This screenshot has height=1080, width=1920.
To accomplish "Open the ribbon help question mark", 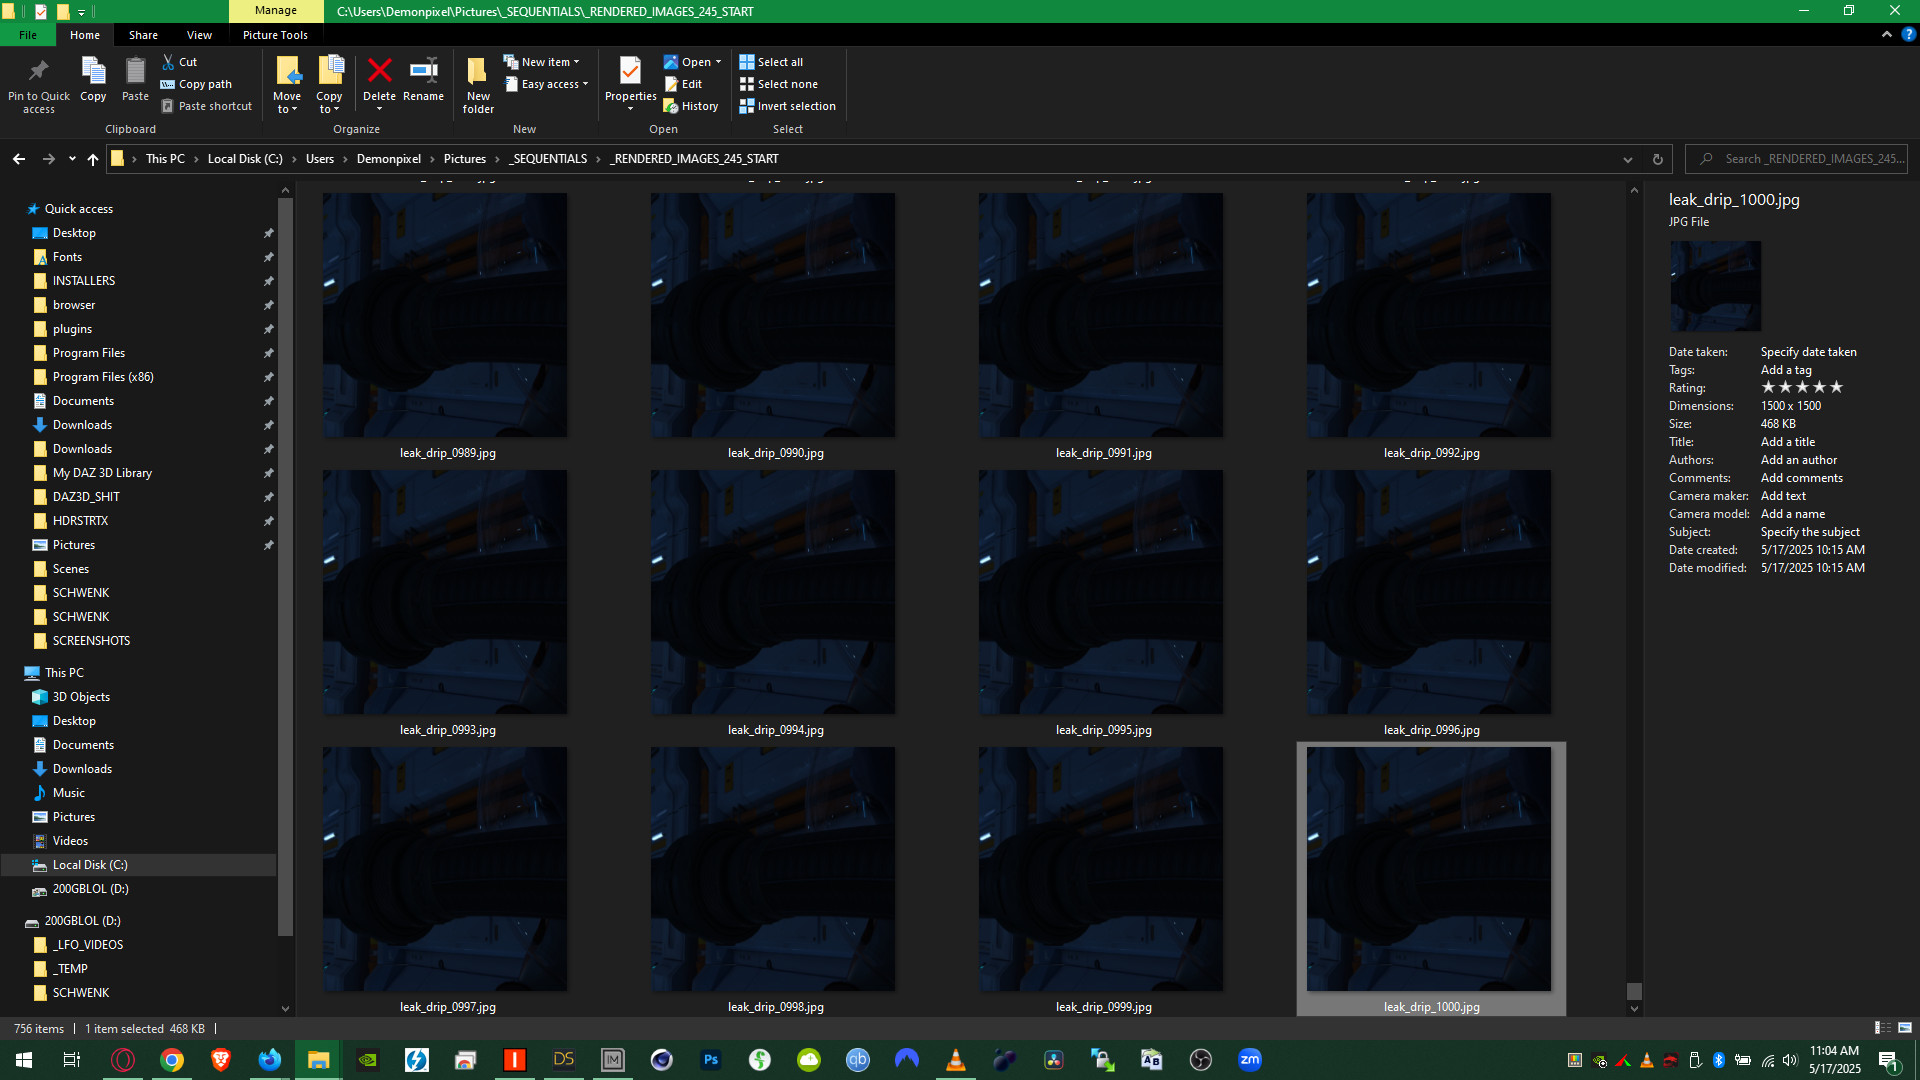I will (x=1908, y=34).
